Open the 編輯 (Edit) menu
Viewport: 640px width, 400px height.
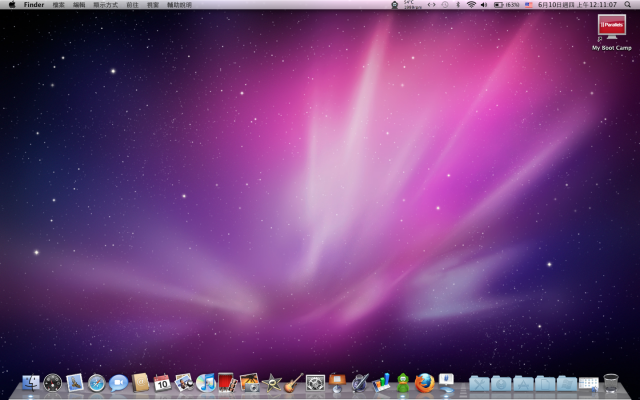click(x=79, y=5)
